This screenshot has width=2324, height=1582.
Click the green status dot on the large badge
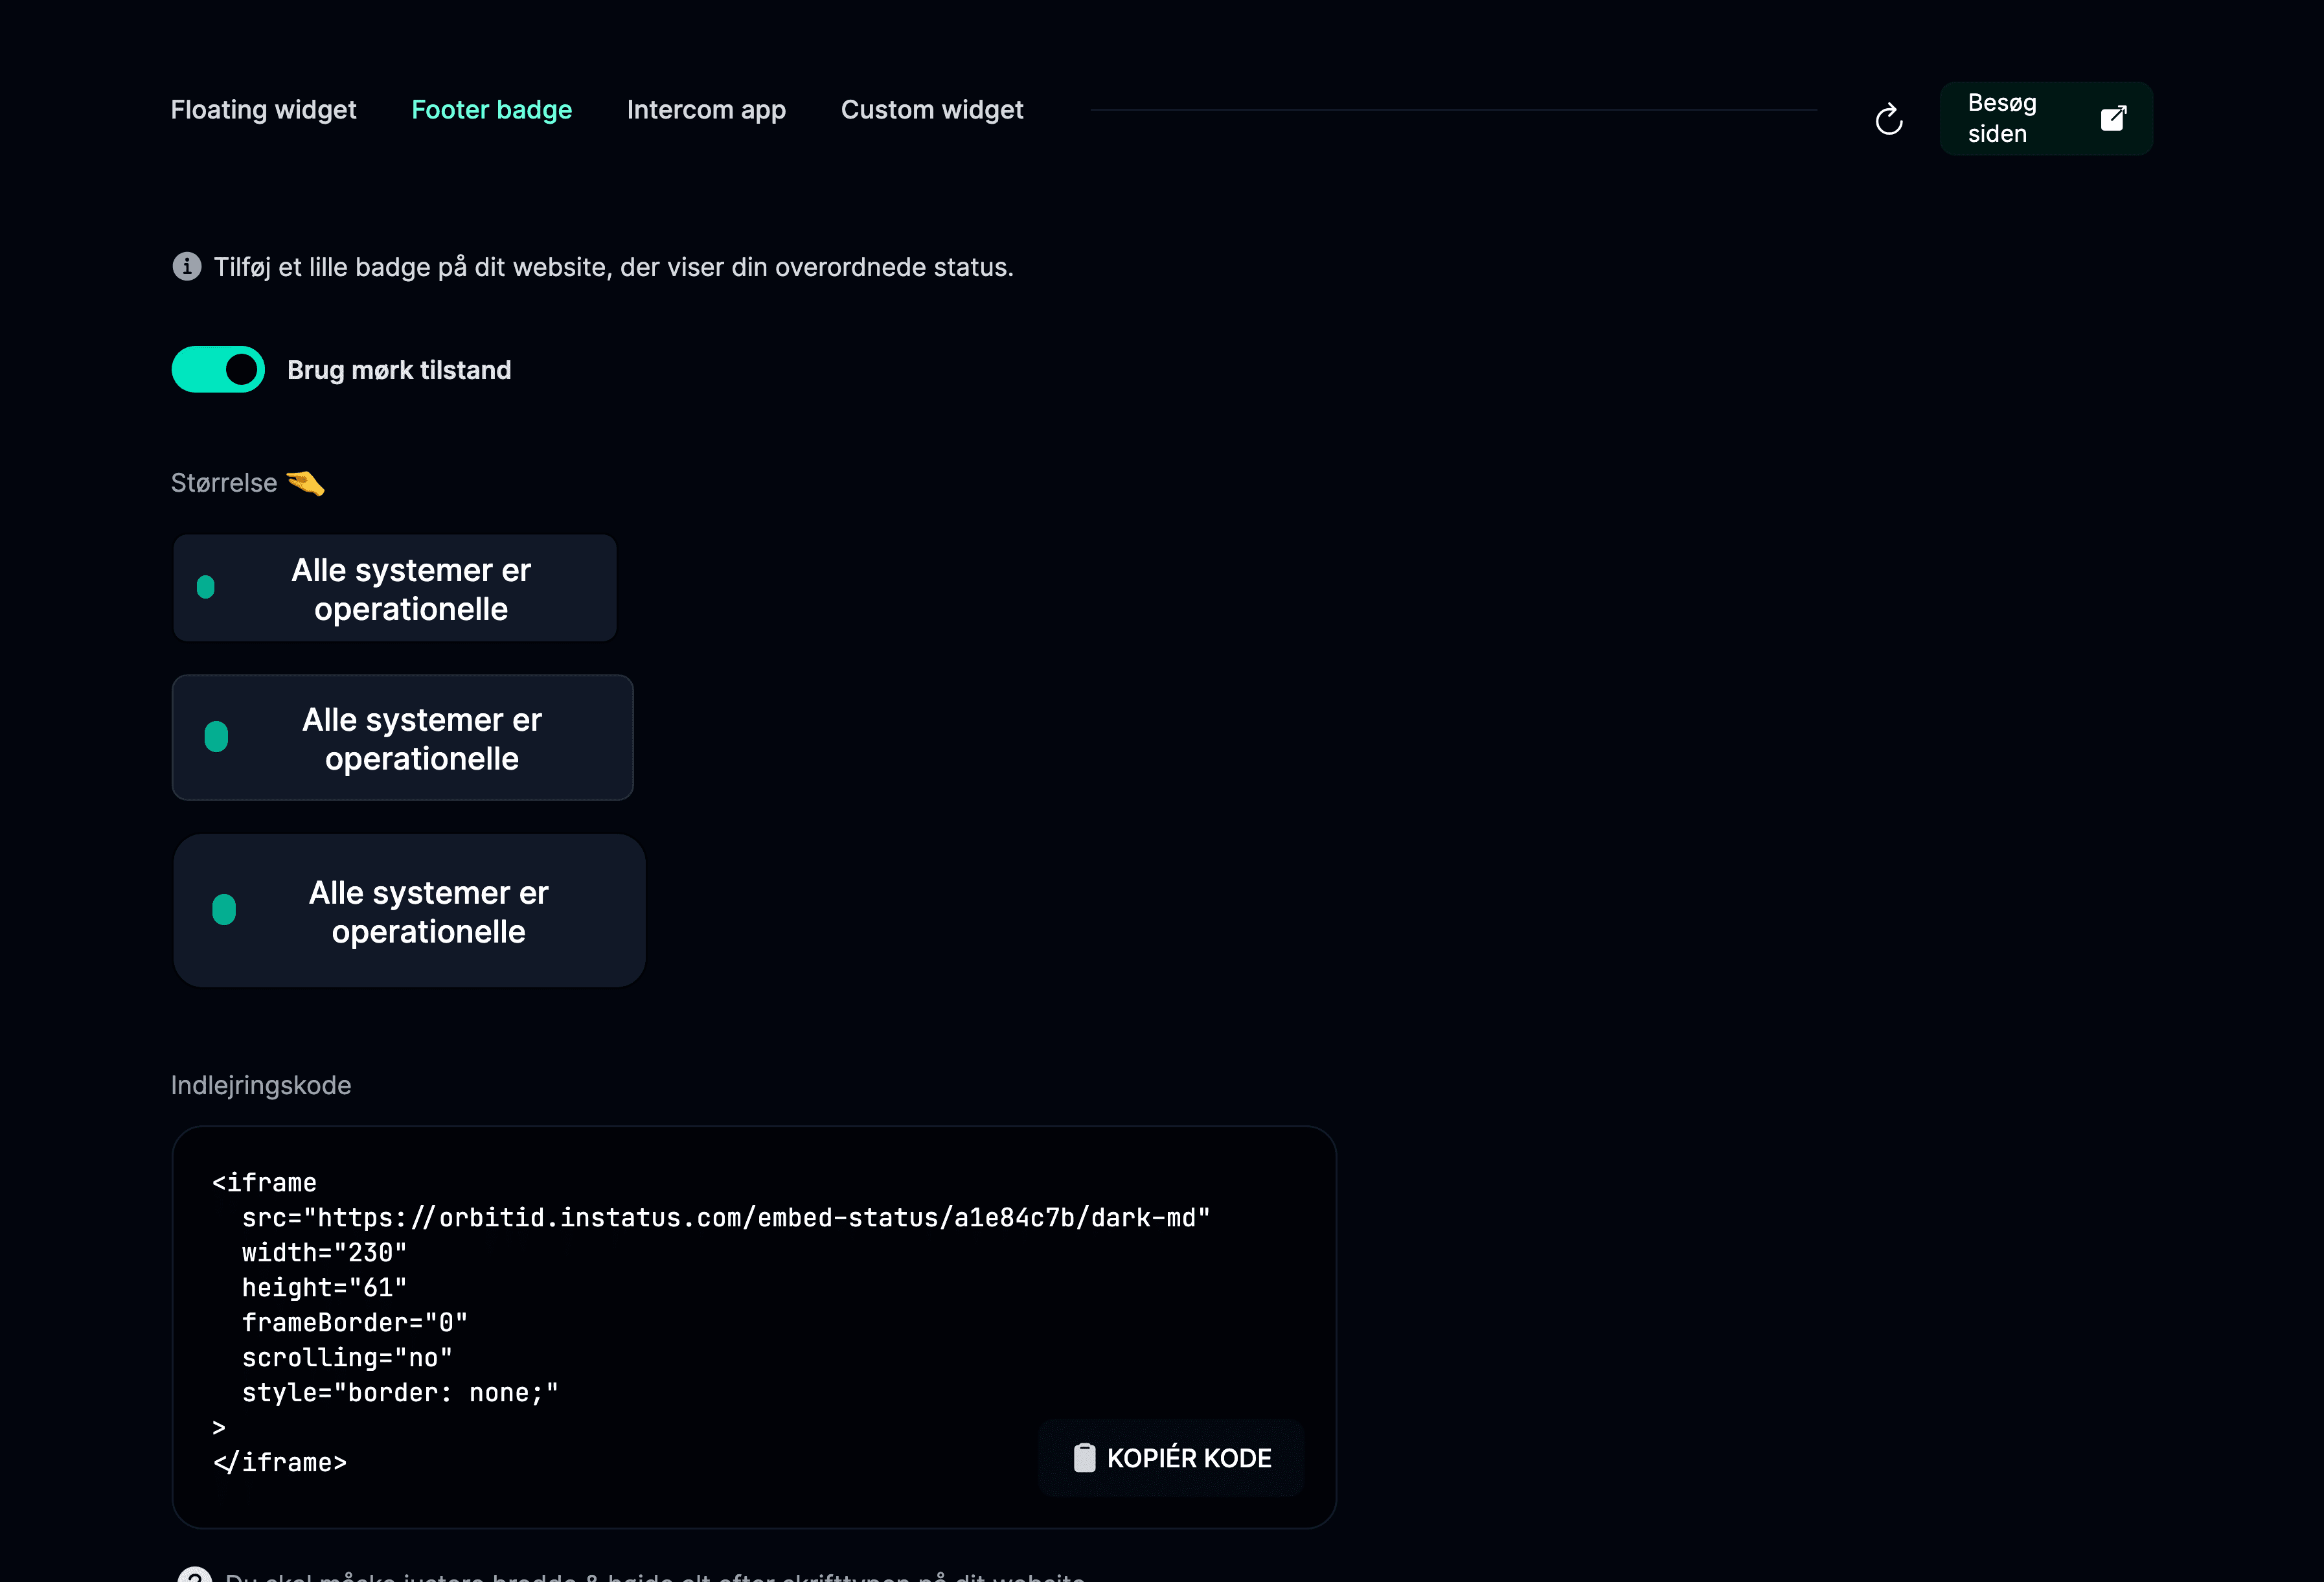coord(224,910)
